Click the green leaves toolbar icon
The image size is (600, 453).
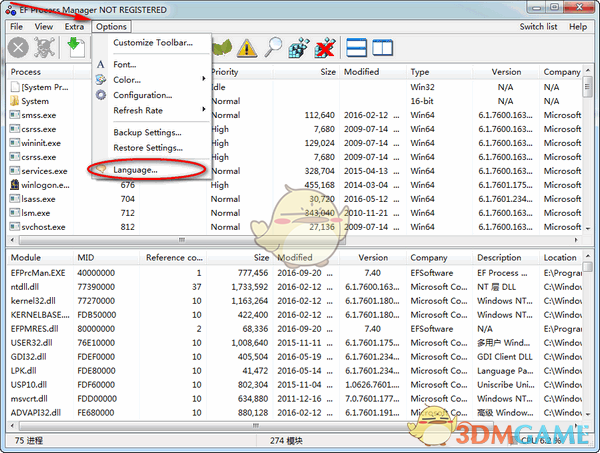click(222, 48)
